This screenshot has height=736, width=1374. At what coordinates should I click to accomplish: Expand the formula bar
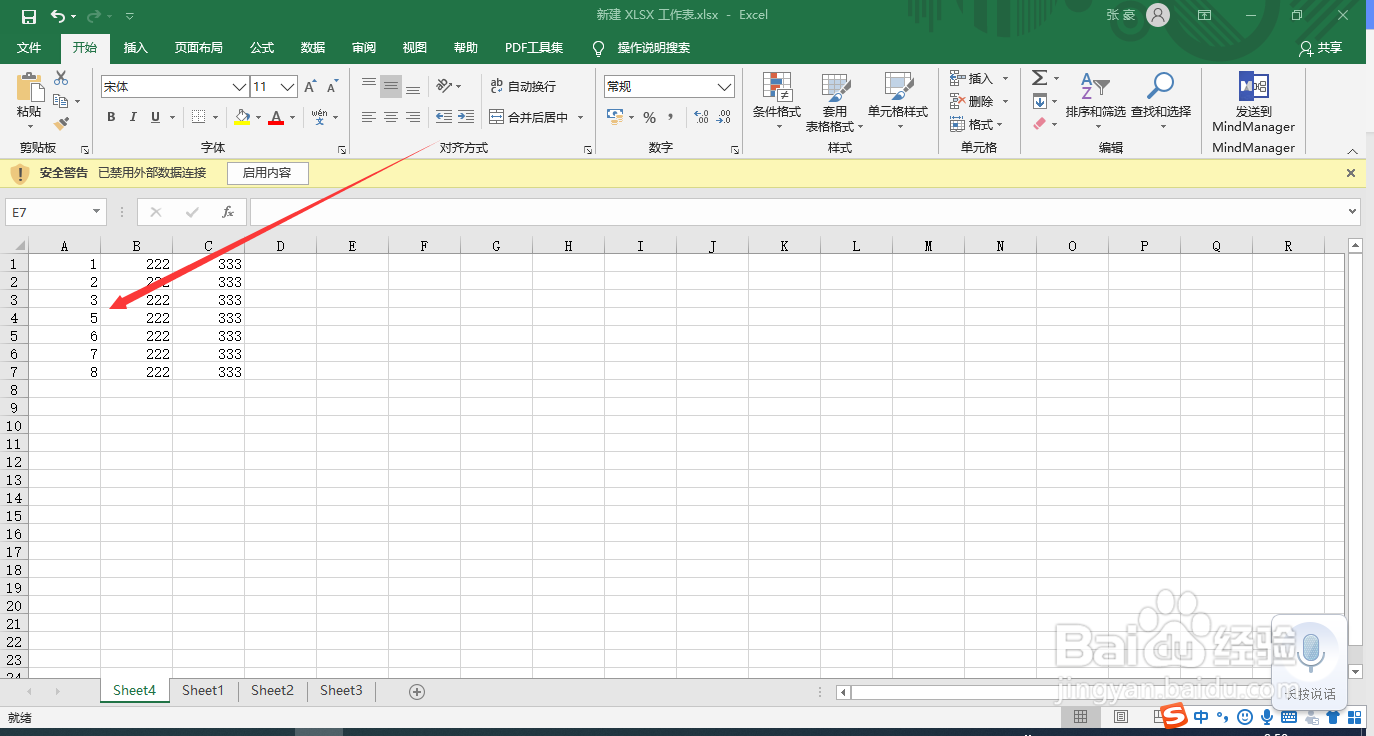1353,212
